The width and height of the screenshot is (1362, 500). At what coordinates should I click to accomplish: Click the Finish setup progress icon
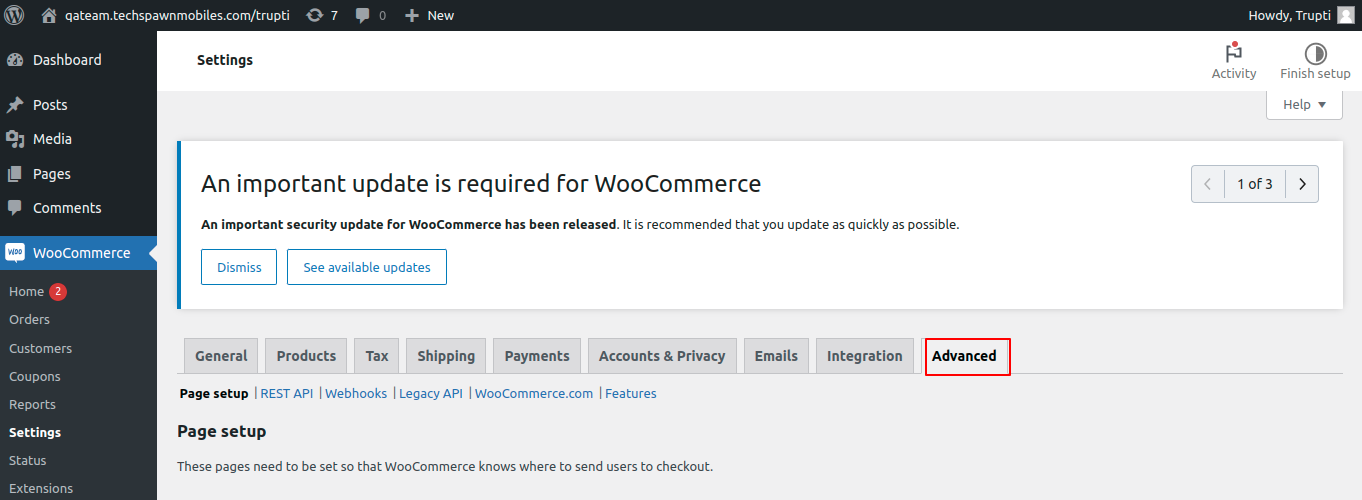click(x=1315, y=54)
